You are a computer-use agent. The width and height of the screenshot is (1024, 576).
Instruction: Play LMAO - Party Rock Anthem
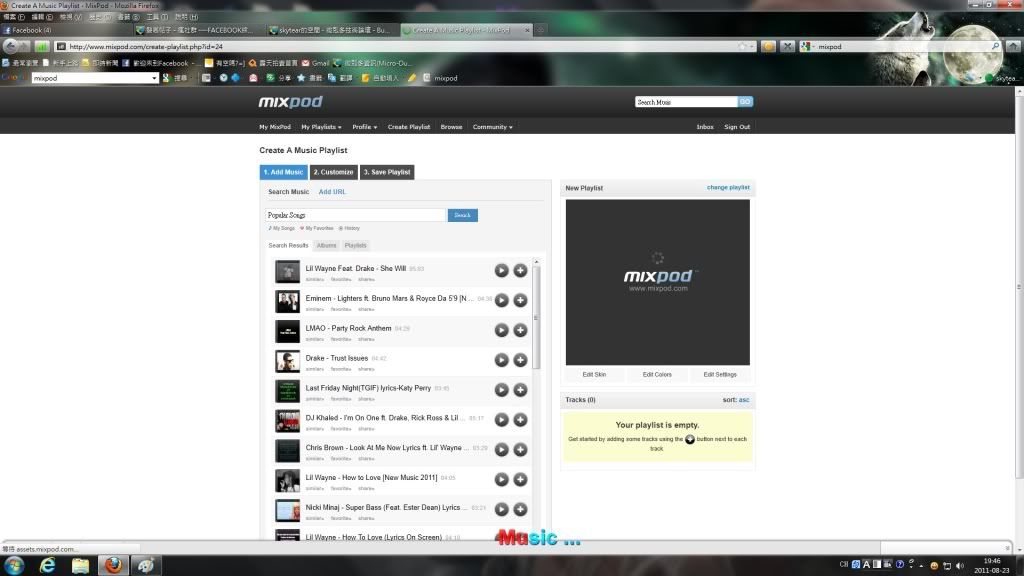coord(501,330)
